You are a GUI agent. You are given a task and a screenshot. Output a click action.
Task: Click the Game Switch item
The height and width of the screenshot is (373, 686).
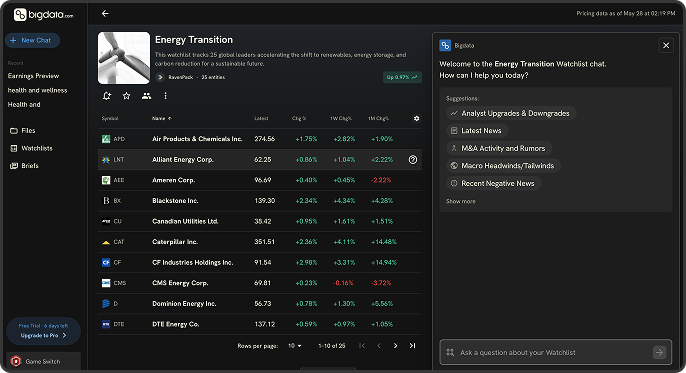[x=43, y=361]
